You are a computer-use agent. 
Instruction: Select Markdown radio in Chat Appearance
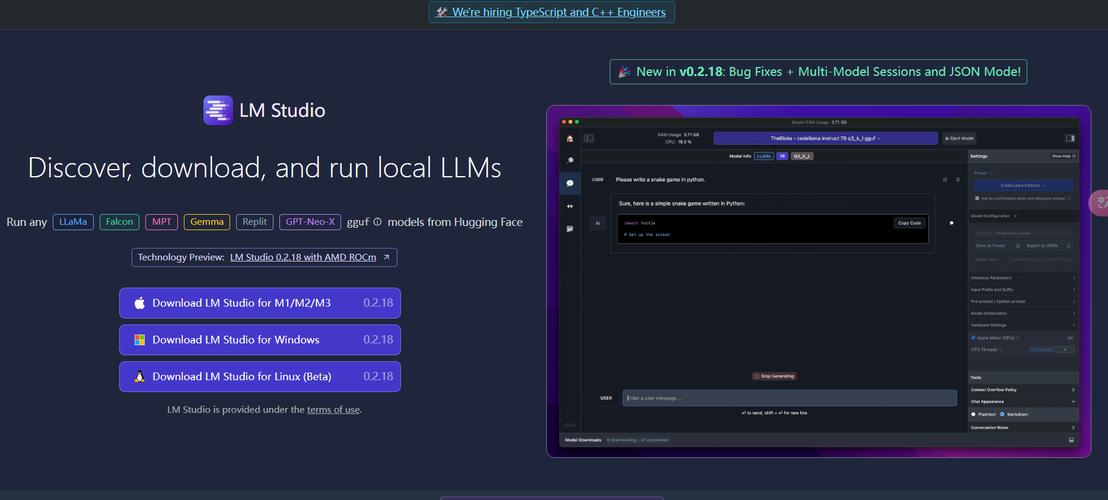(1002, 414)
